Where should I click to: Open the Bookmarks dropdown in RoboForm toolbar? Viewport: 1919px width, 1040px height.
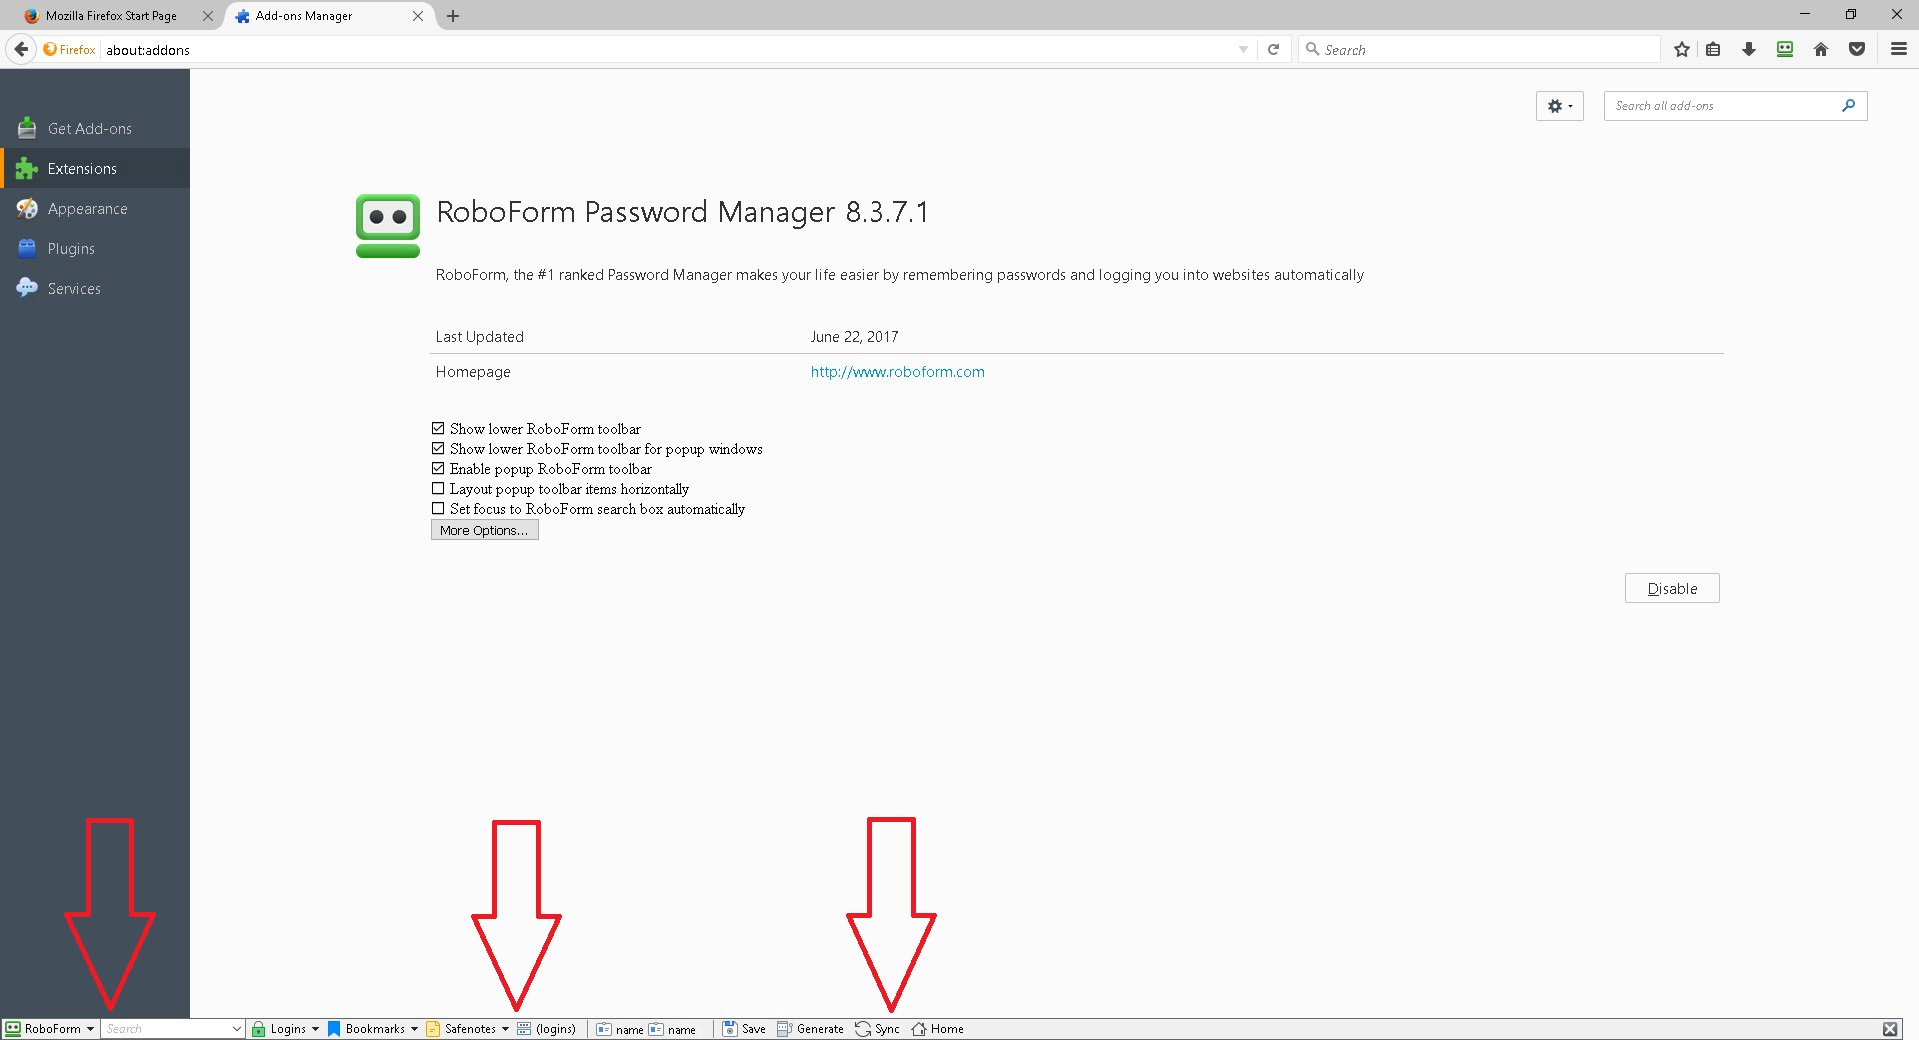373,1029
